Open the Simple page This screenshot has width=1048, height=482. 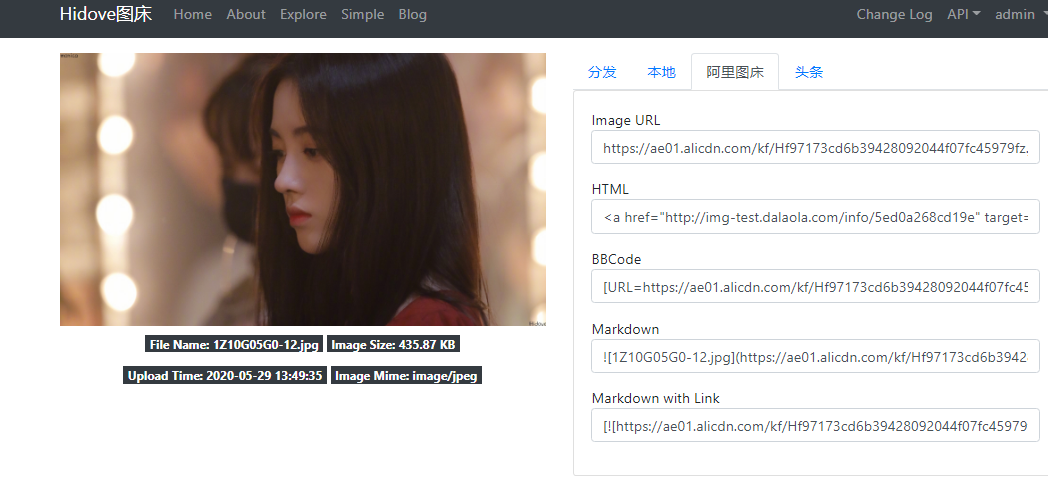(362, 14)
